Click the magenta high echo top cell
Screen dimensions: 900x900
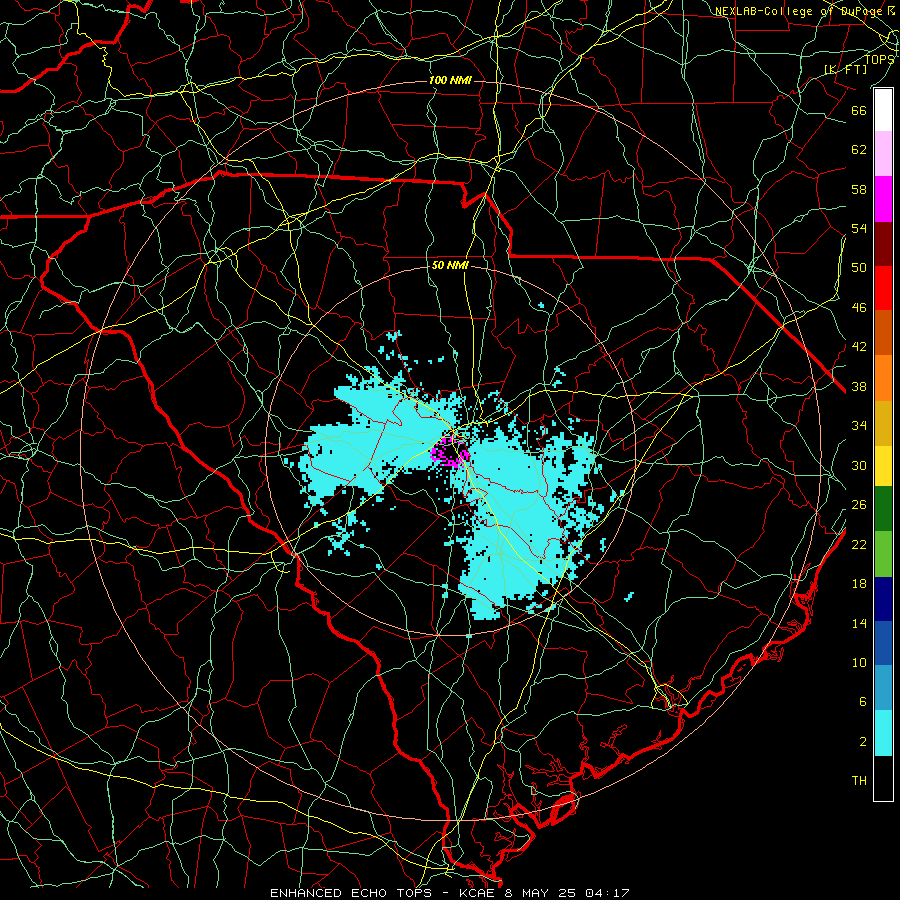coord(449,453)
